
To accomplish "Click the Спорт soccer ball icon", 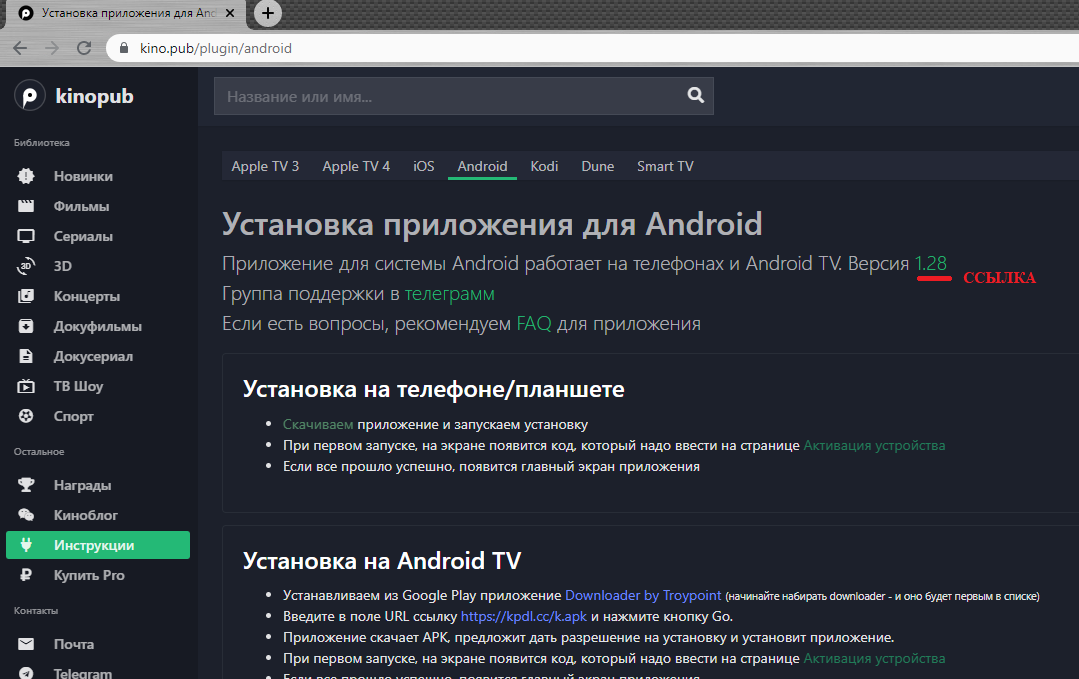I will click(26, 416).
